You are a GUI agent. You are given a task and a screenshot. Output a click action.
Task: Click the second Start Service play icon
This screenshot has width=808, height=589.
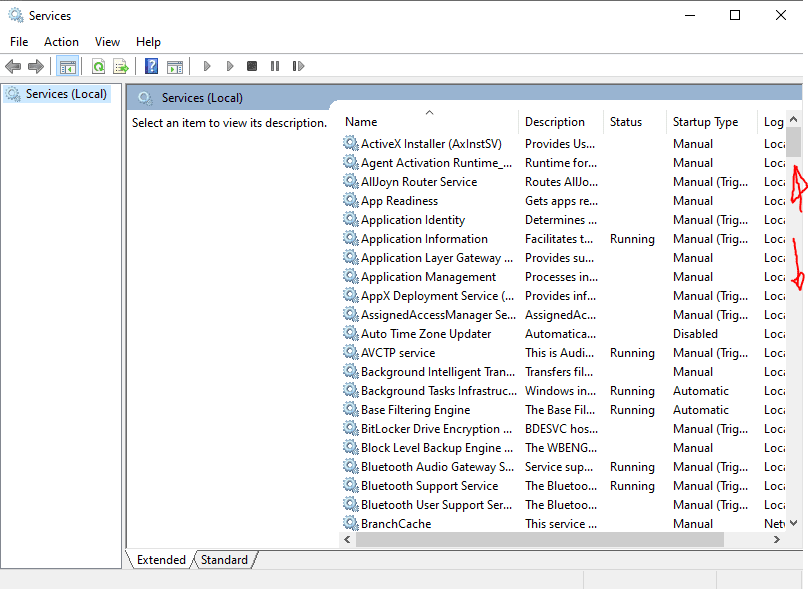pos(230,66)
